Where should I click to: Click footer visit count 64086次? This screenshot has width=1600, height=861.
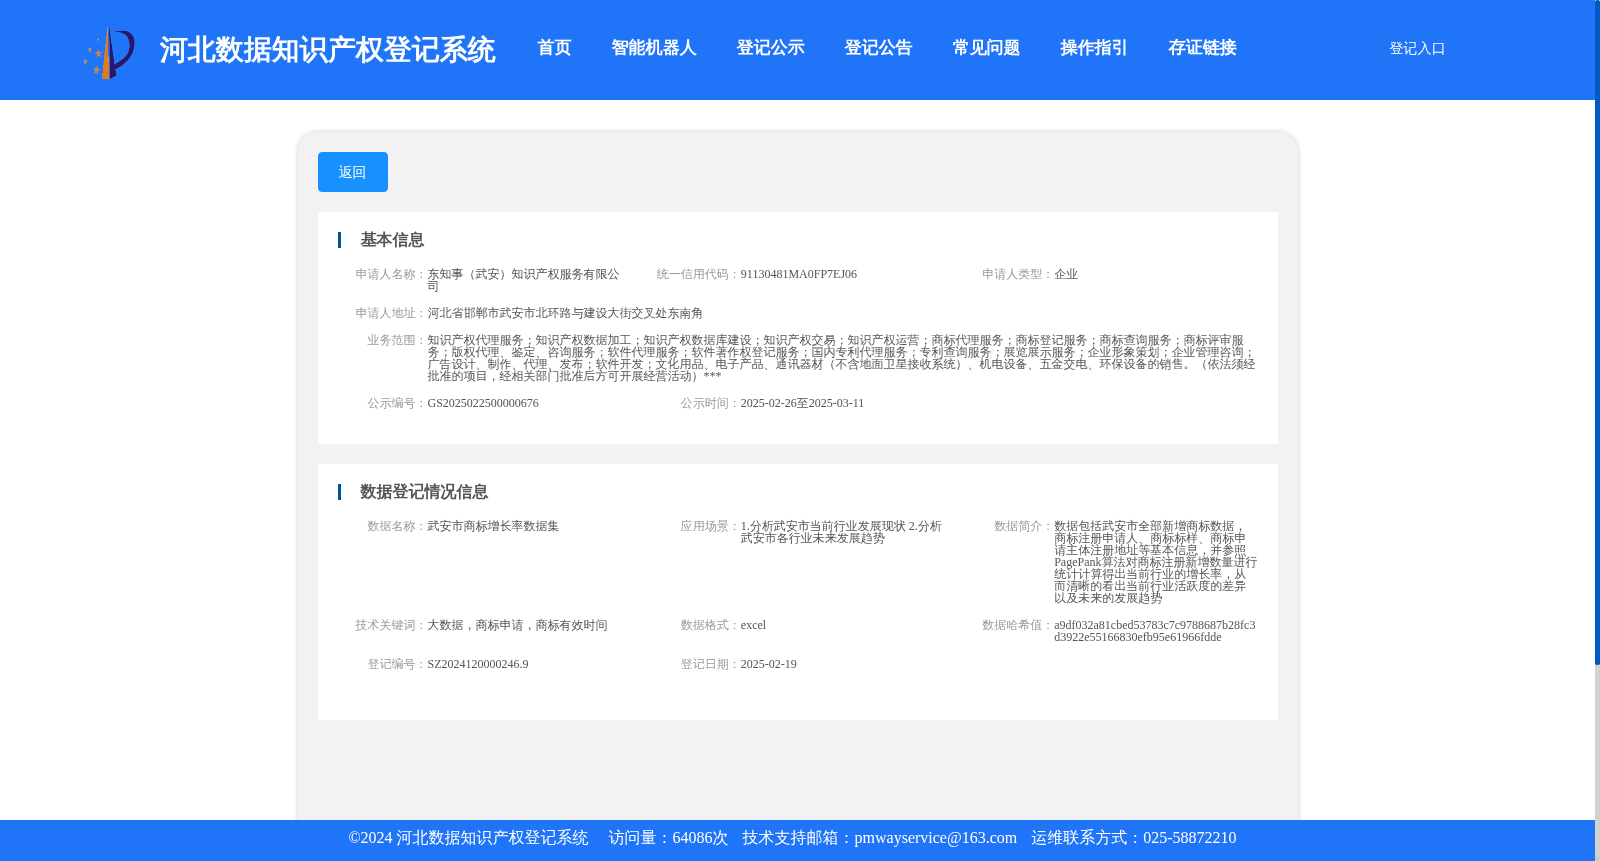700,838
